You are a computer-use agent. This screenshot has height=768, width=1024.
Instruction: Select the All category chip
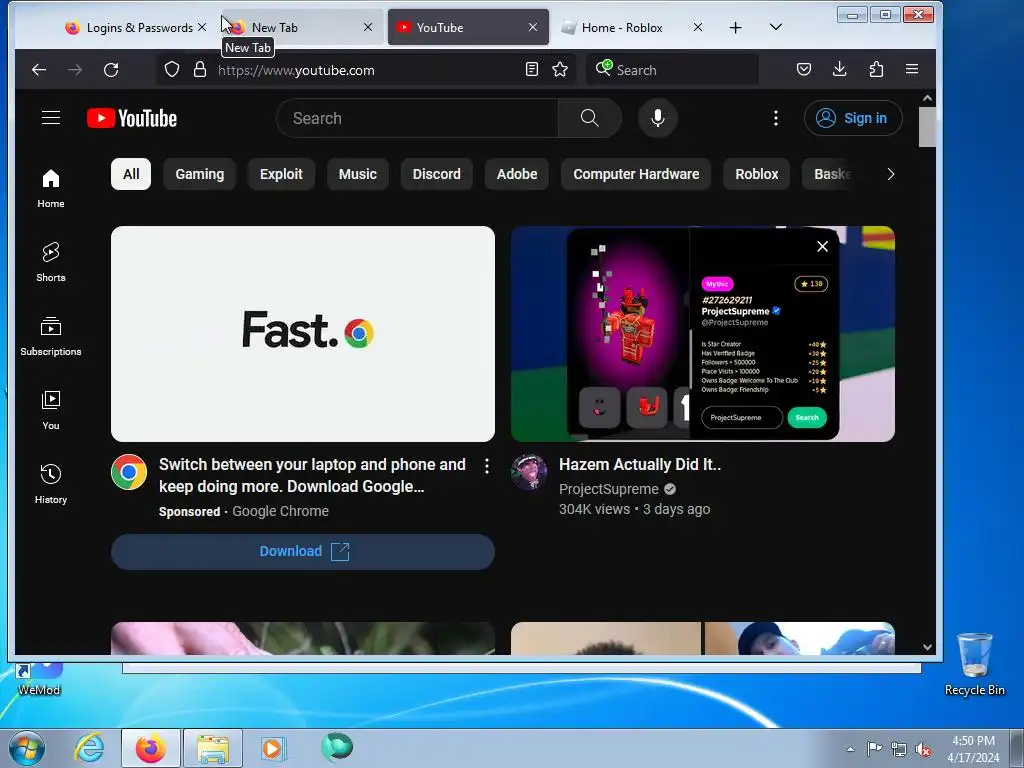click(131, 174)
